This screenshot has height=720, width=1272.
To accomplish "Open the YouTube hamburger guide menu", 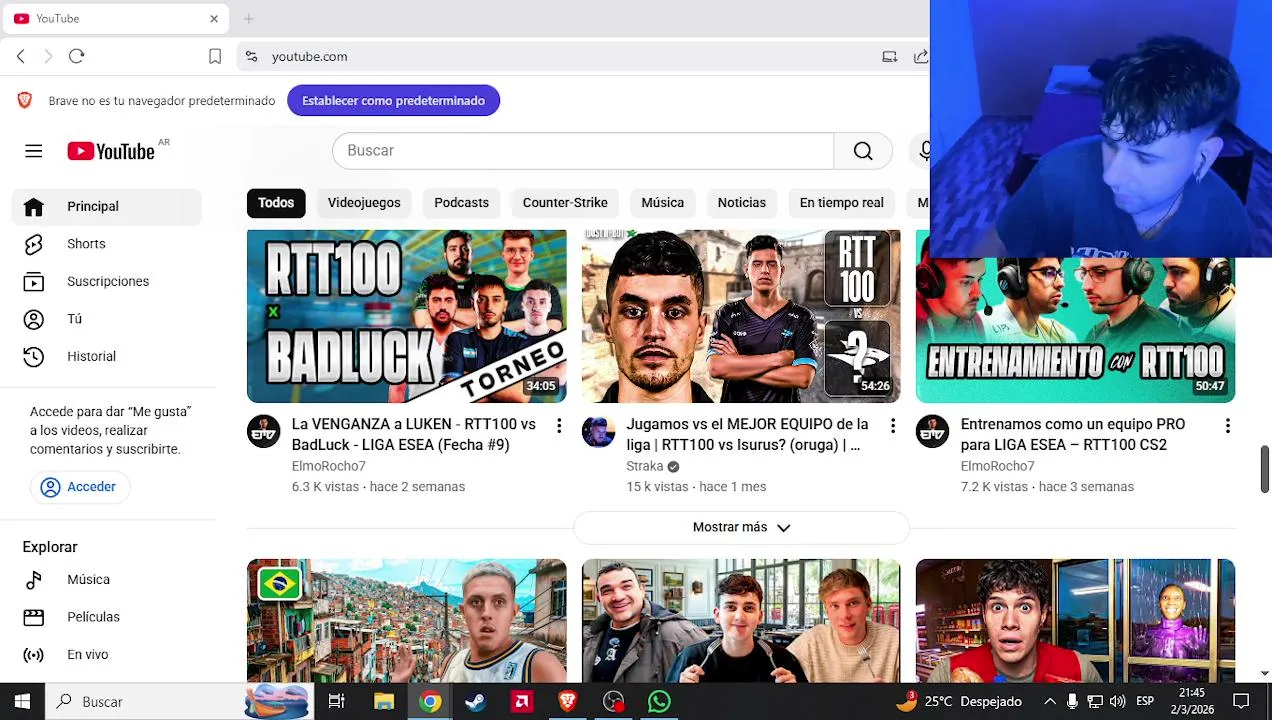I will (33, 151).
